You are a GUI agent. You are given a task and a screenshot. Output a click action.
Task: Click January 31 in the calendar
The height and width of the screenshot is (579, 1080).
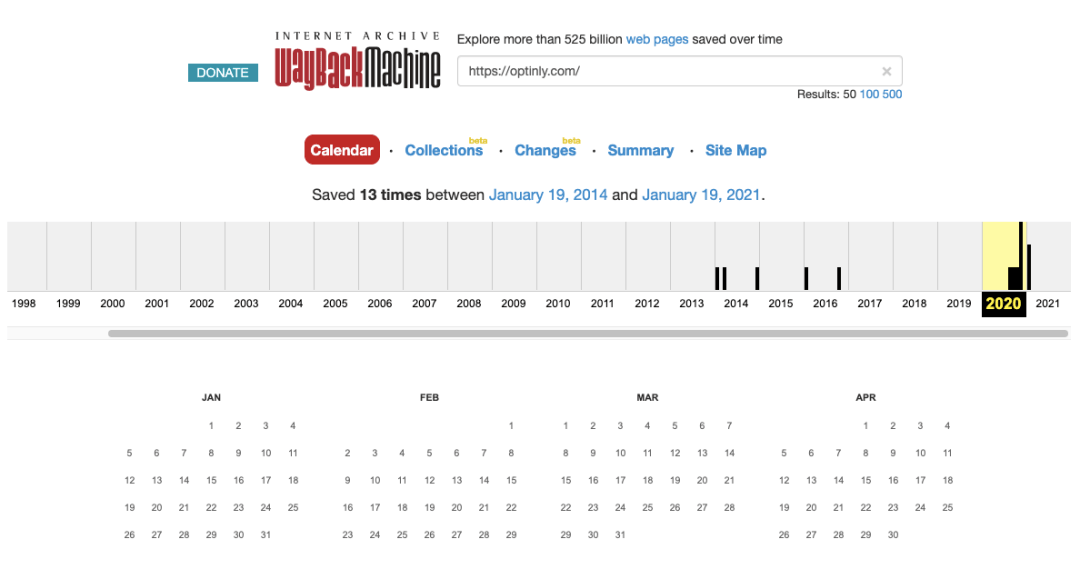[266, 534]
